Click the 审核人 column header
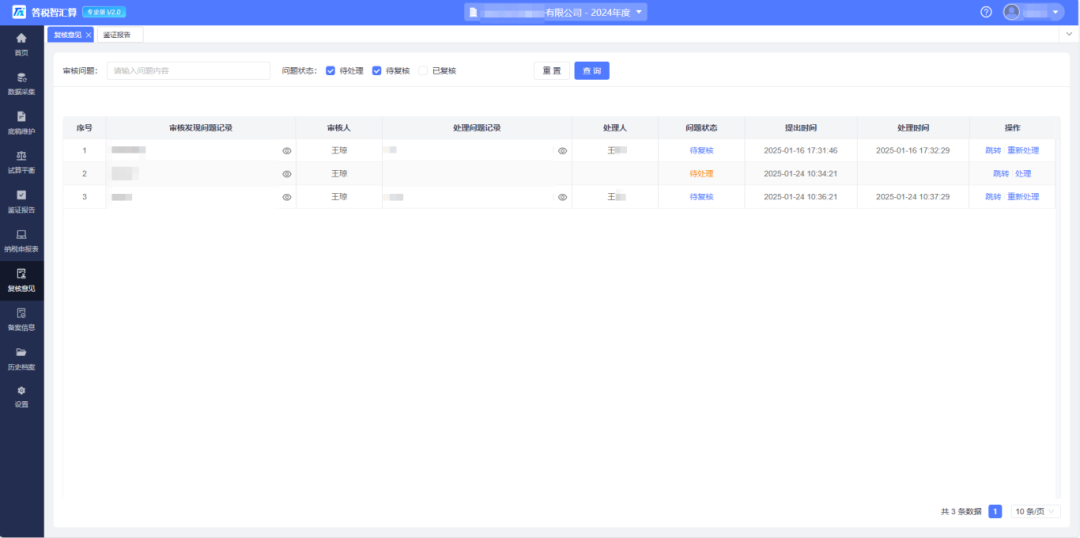This screenshot has height=538, width=1080. click(x=339, y=128)
